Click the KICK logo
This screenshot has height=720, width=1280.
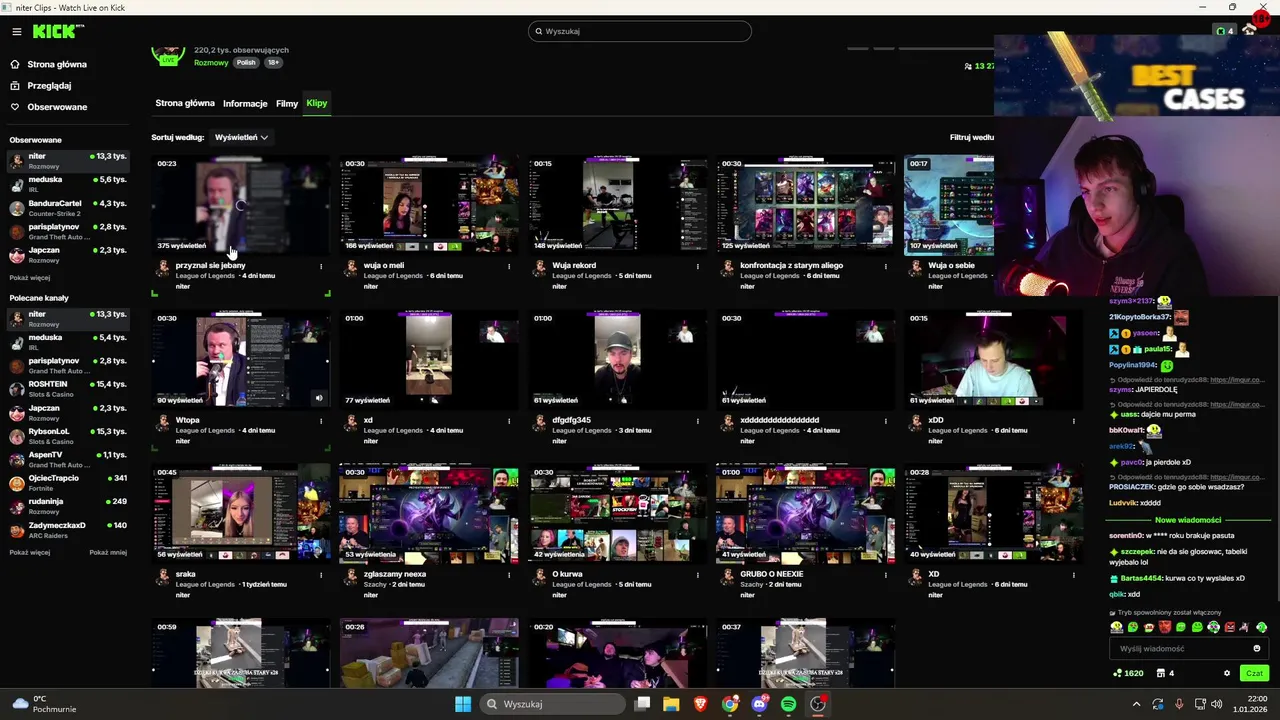(x=58, y=31)
